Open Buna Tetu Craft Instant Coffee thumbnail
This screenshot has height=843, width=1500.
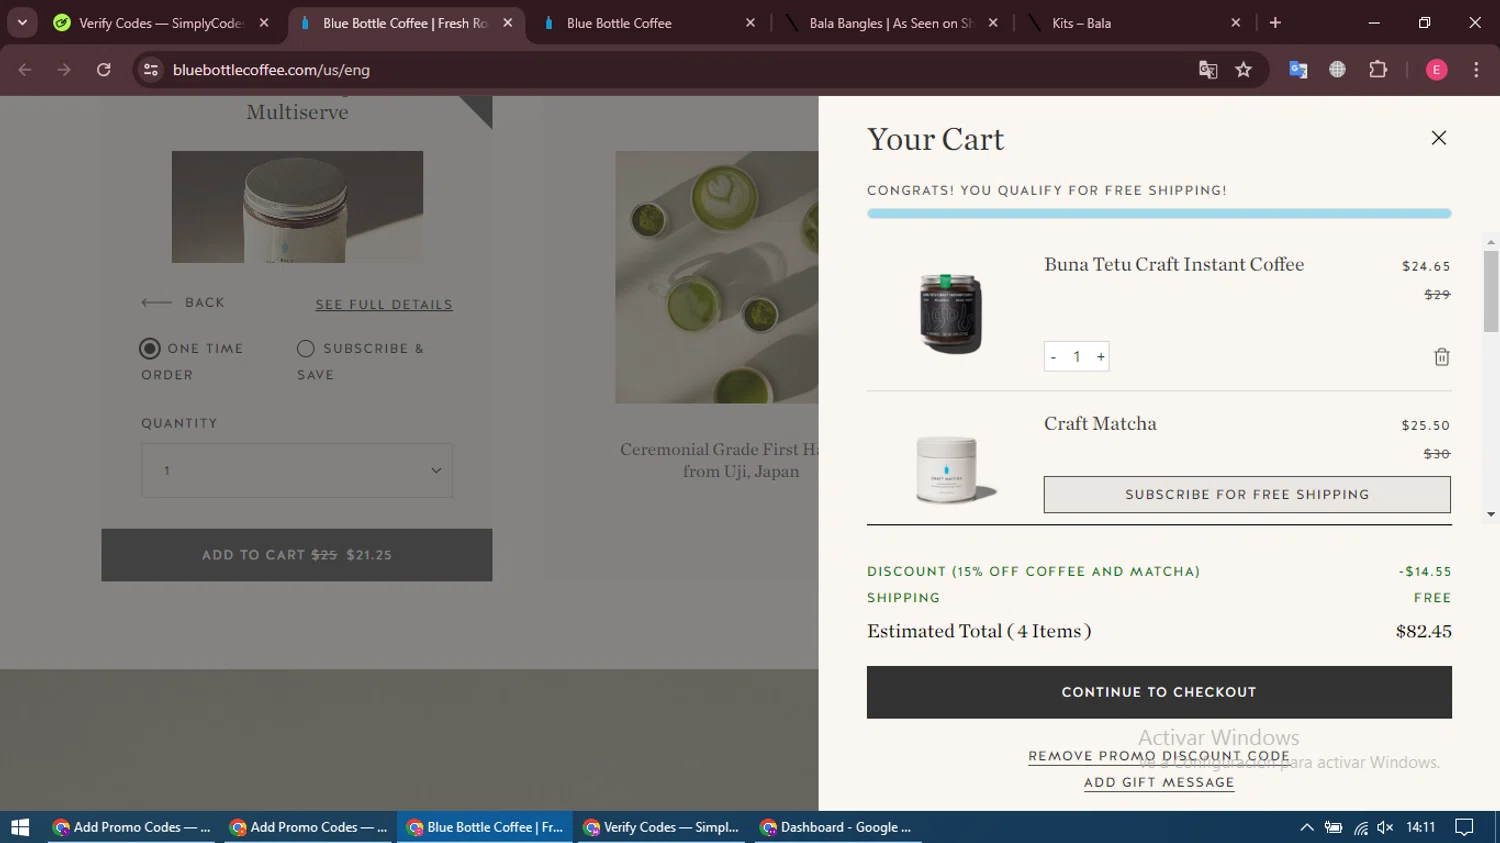point(951,314)
